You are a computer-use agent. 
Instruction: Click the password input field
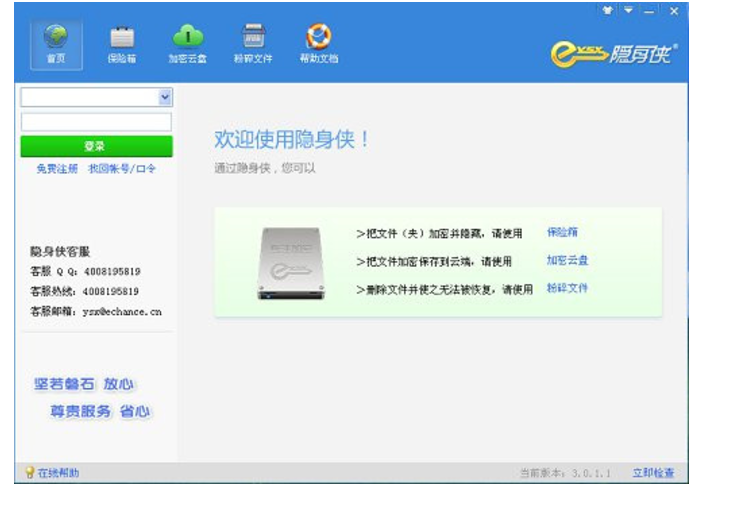pyautogui.click(x=96, y=122)
